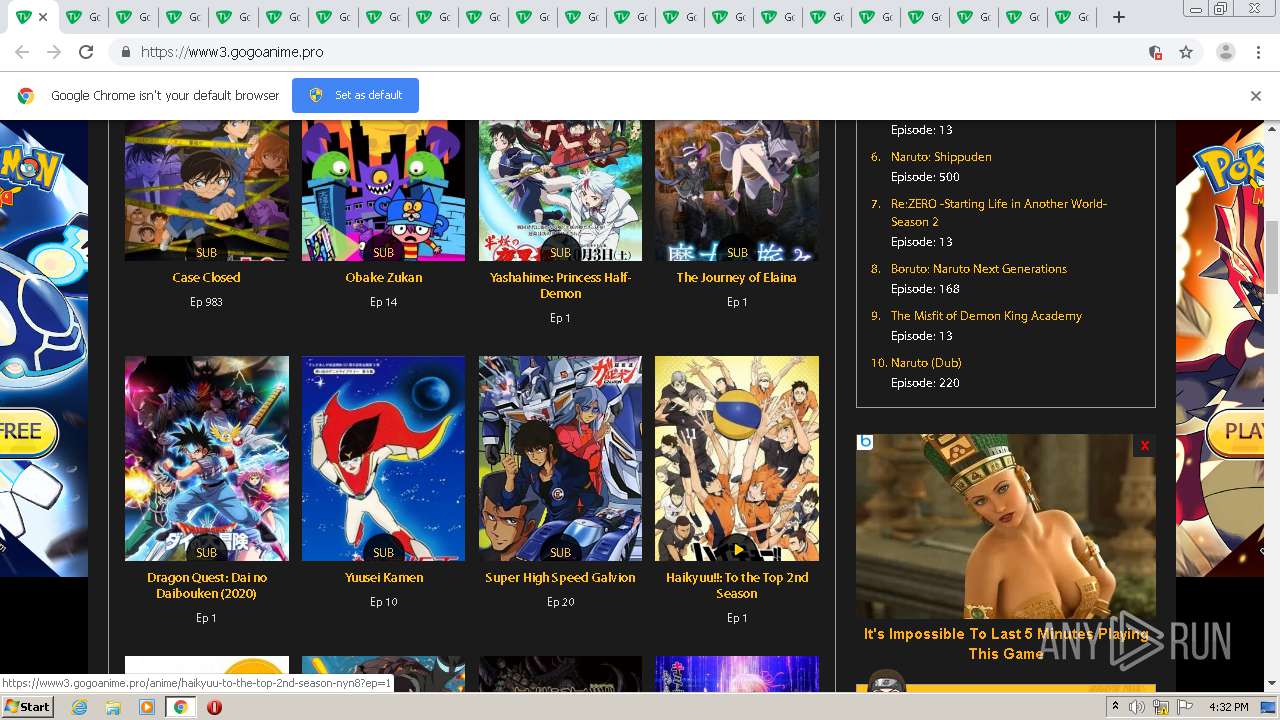Open a new browser tab
Viewport: 1280px width, 720px height.
point(1119,17)
